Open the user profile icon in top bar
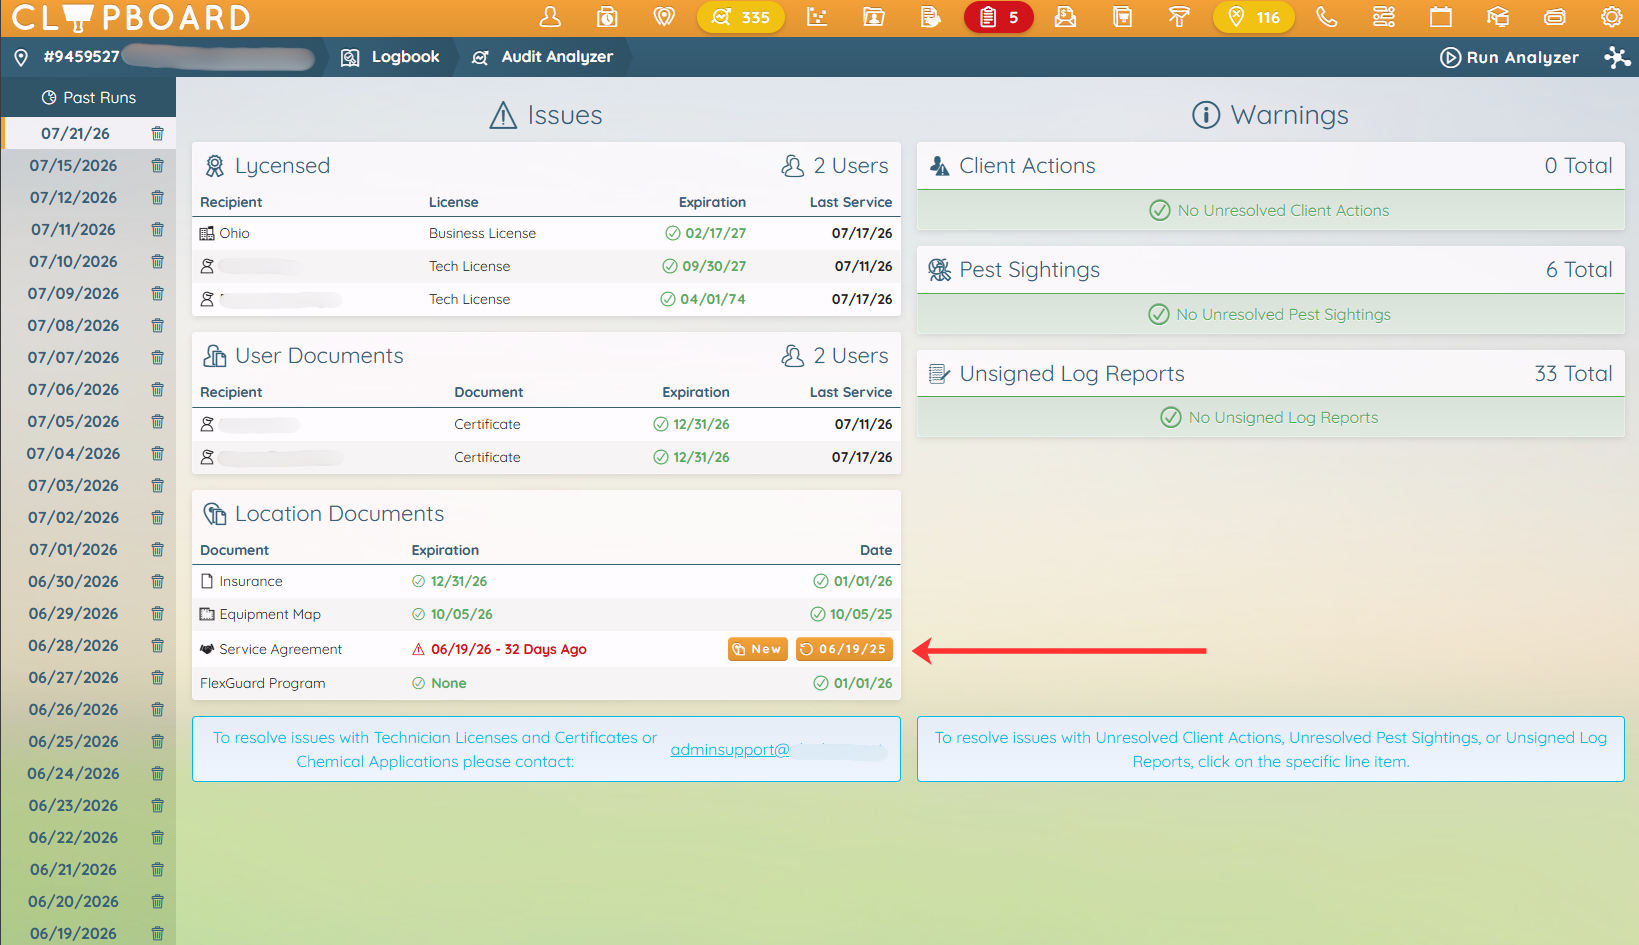Image resolution: width=1639 pixels, height=945 pixels. (x=550, y=17)
